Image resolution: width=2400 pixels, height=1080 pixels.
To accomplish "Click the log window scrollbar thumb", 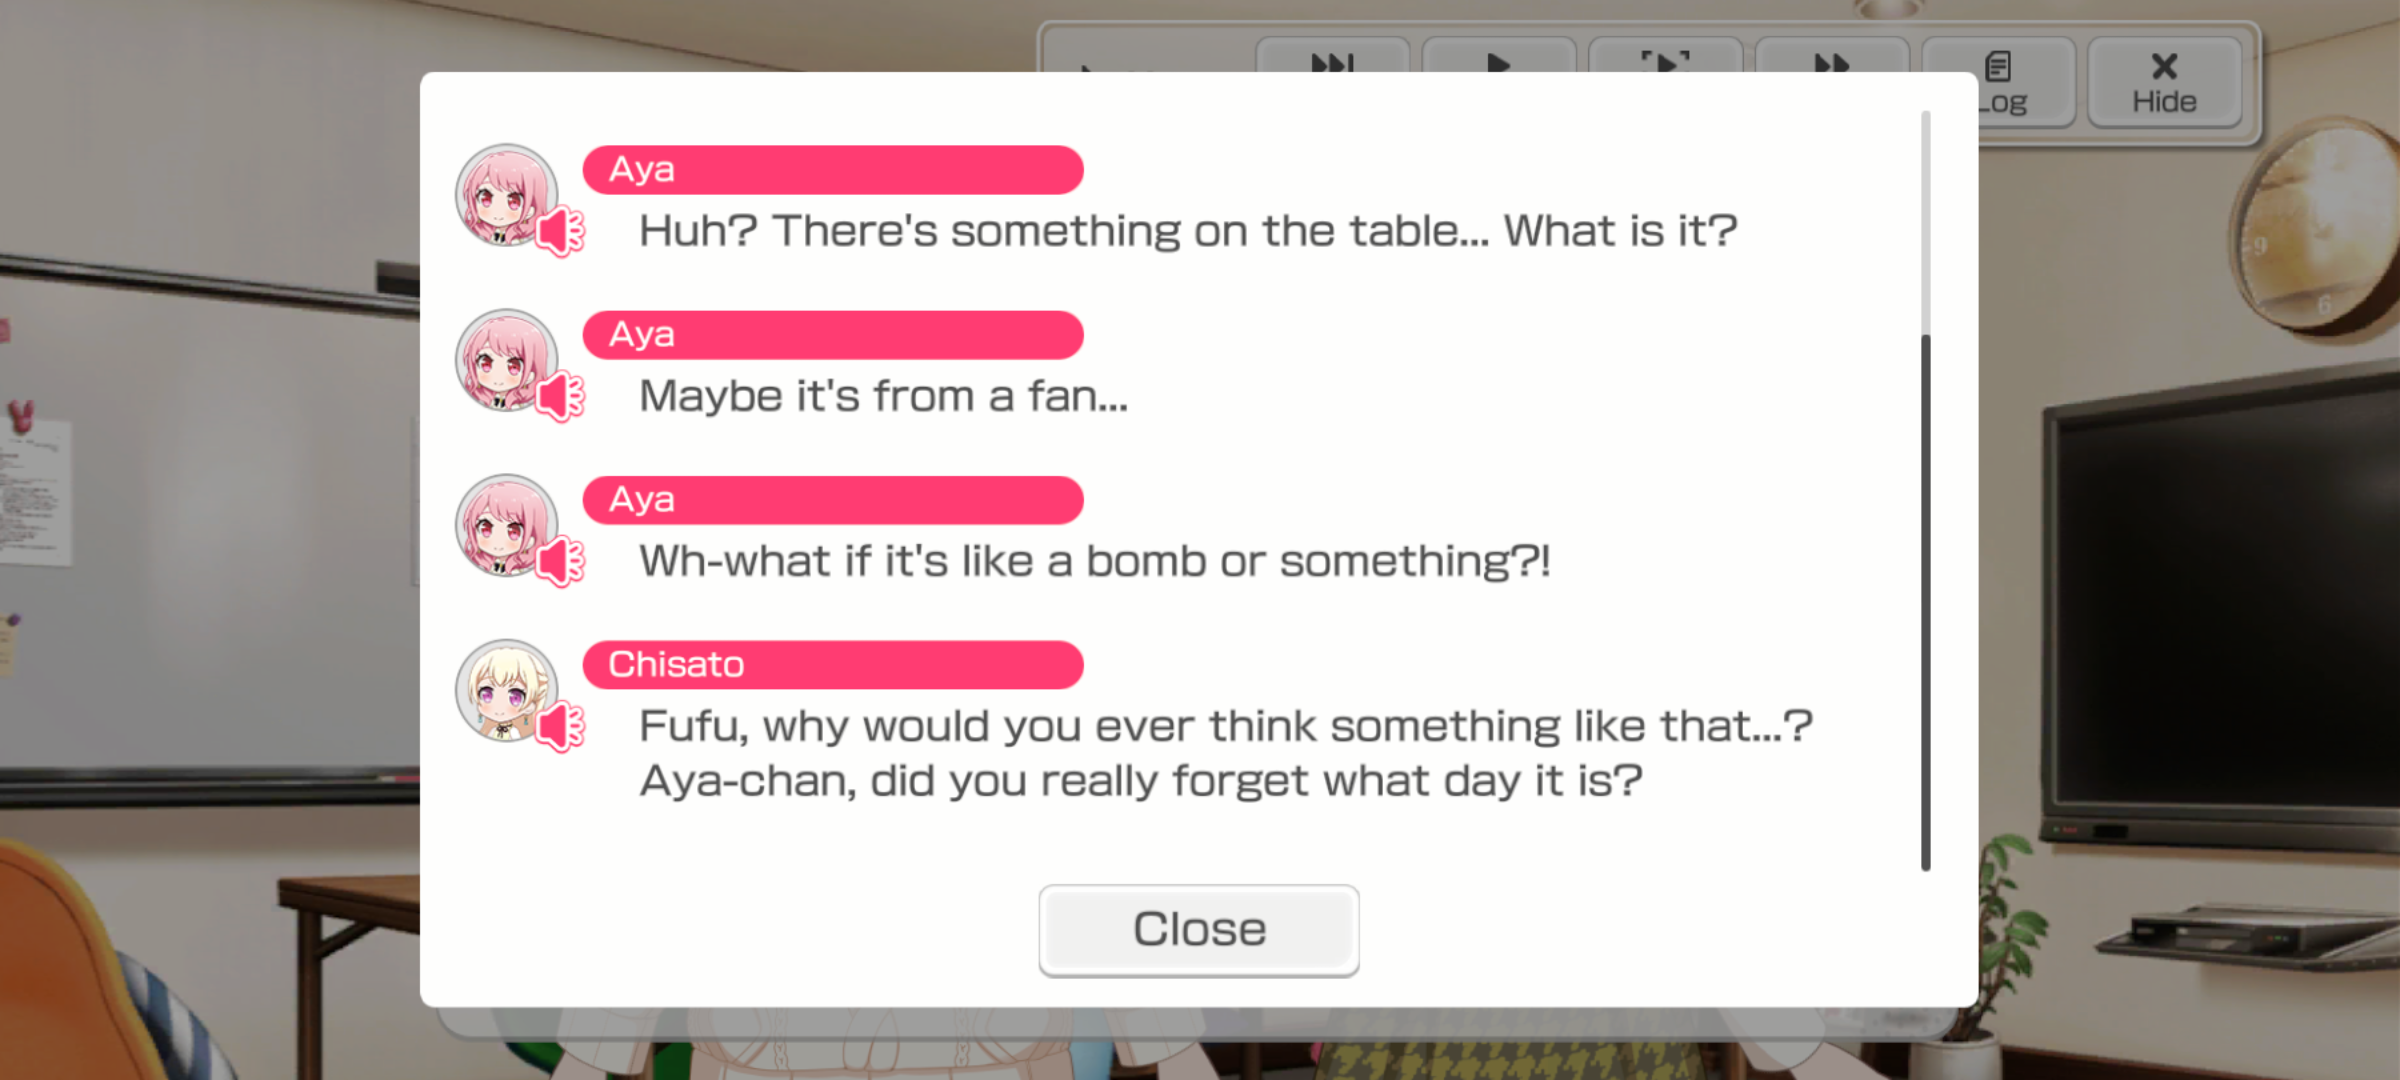I will point(1926,602).
